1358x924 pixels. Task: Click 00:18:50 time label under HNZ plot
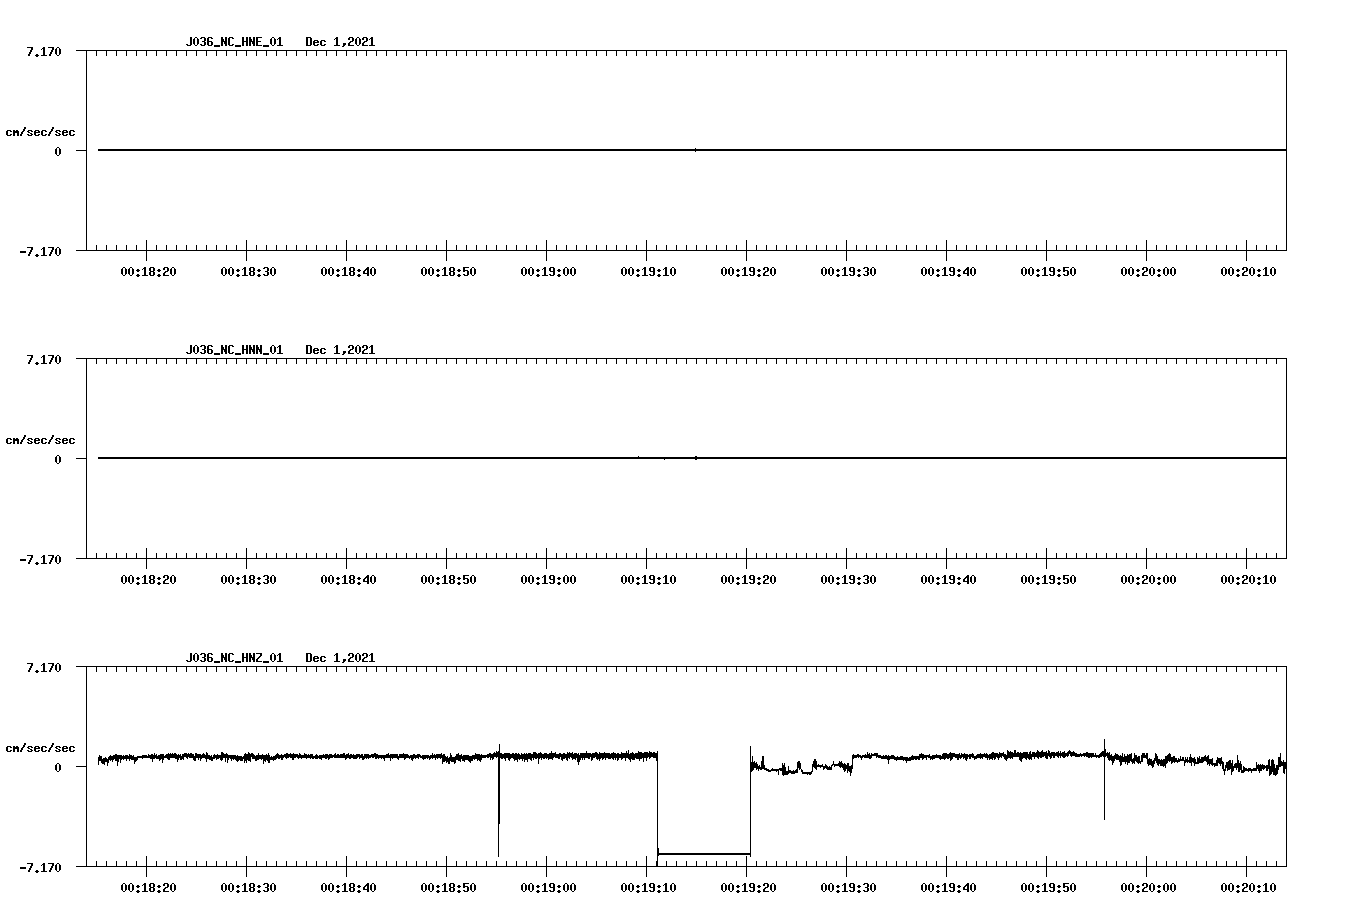(448, 888)
